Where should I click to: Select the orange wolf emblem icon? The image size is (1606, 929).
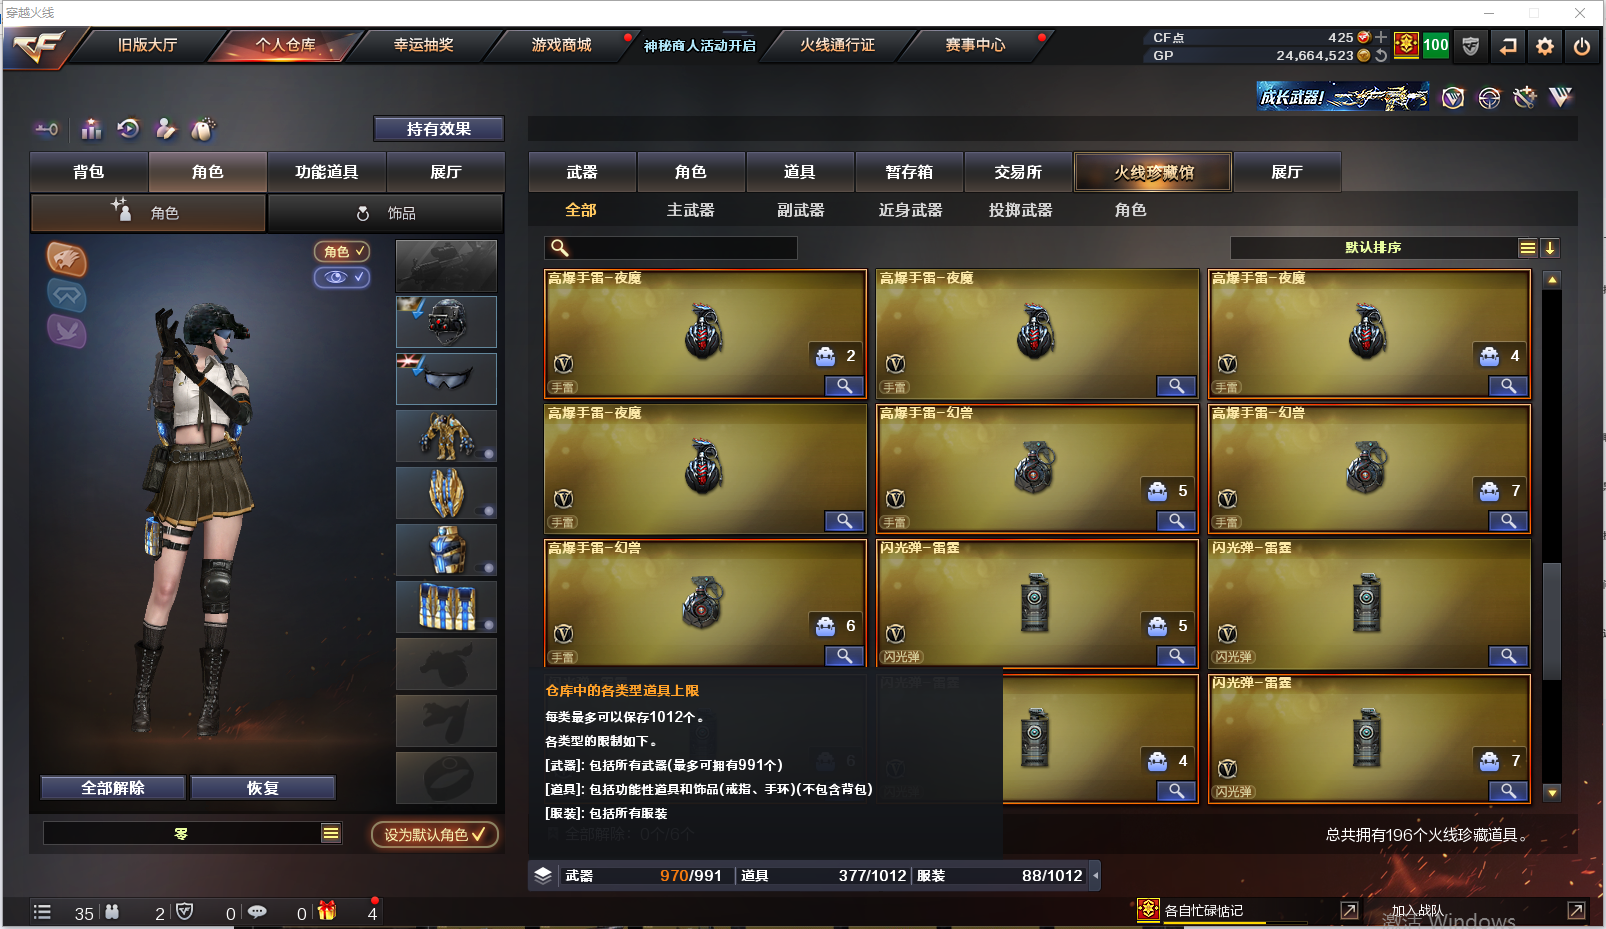[67, 260]
